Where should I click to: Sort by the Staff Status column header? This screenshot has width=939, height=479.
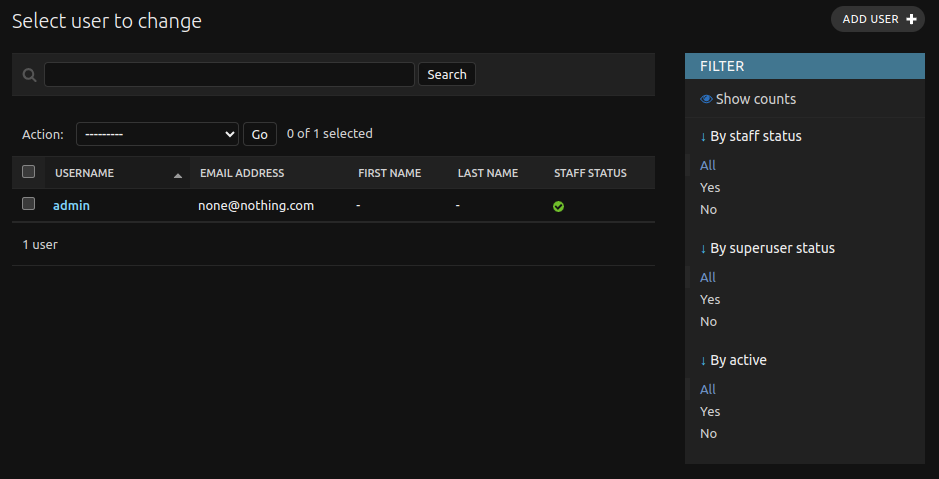(x=590, y=173)
